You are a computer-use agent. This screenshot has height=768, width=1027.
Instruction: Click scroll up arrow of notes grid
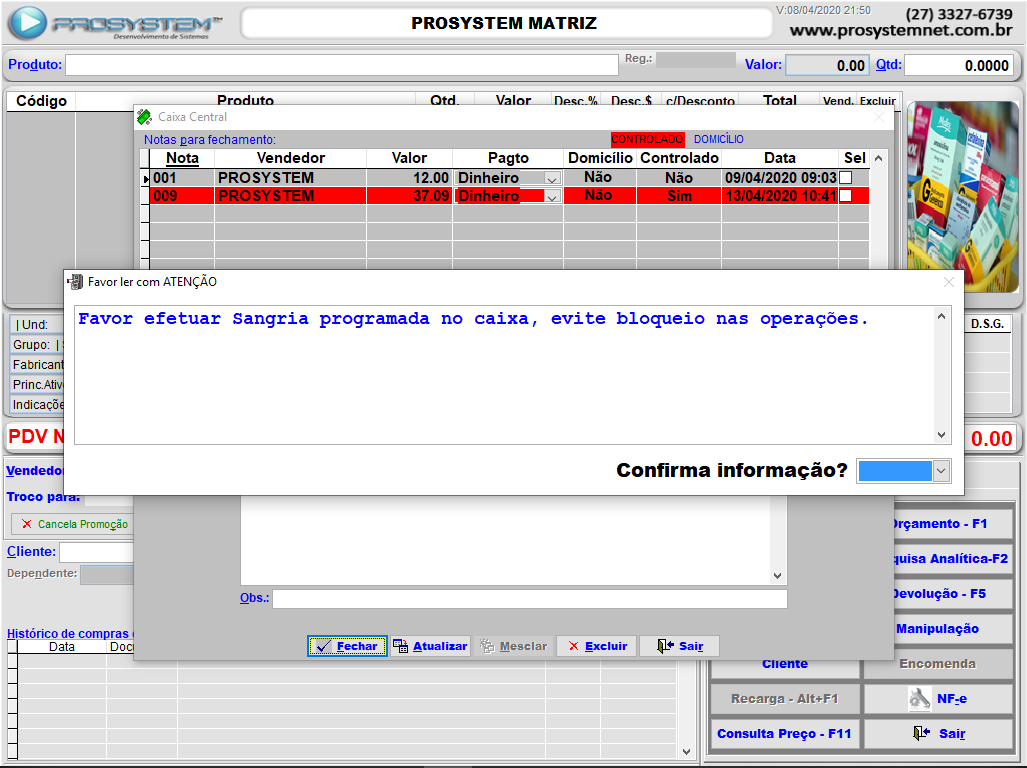coord(878,158)
